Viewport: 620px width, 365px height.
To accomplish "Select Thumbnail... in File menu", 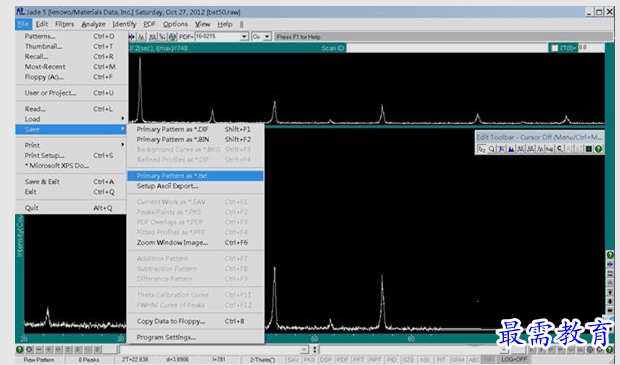I will point(71,47).
